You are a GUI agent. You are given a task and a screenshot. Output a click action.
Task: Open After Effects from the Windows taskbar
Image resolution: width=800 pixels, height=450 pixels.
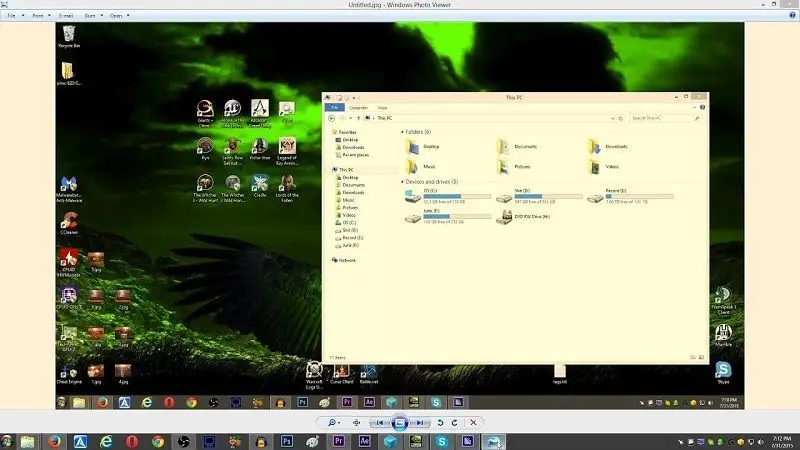coord(364,441)
